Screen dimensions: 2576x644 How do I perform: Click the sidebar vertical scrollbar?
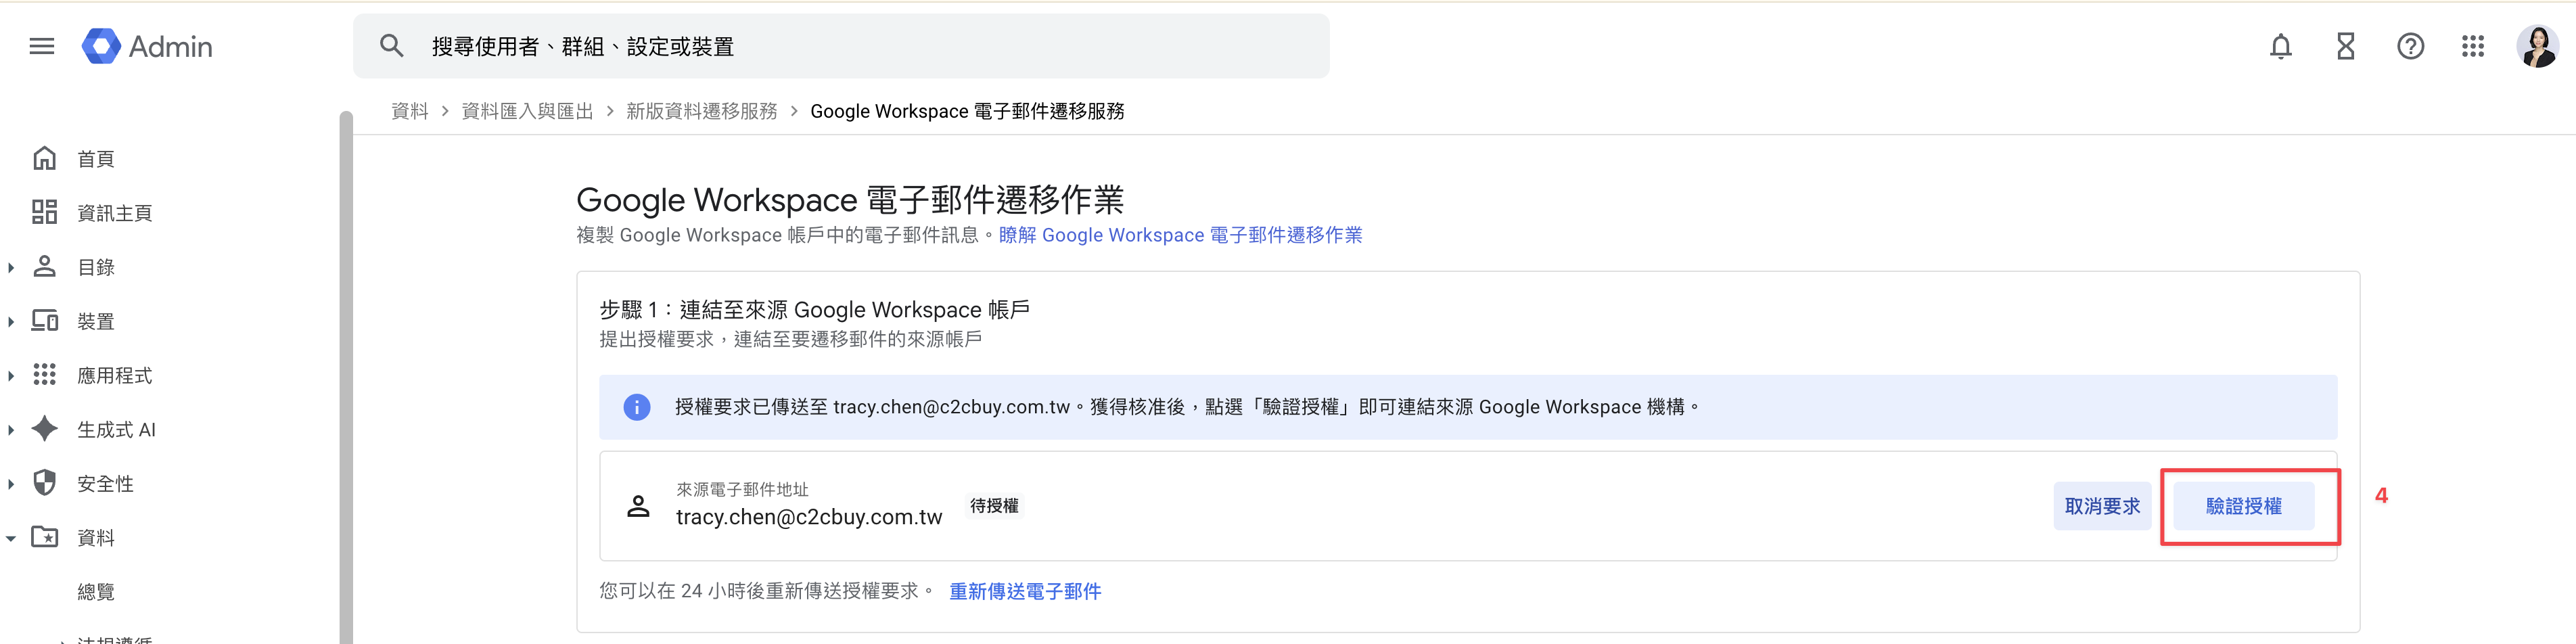click(346, 377)
